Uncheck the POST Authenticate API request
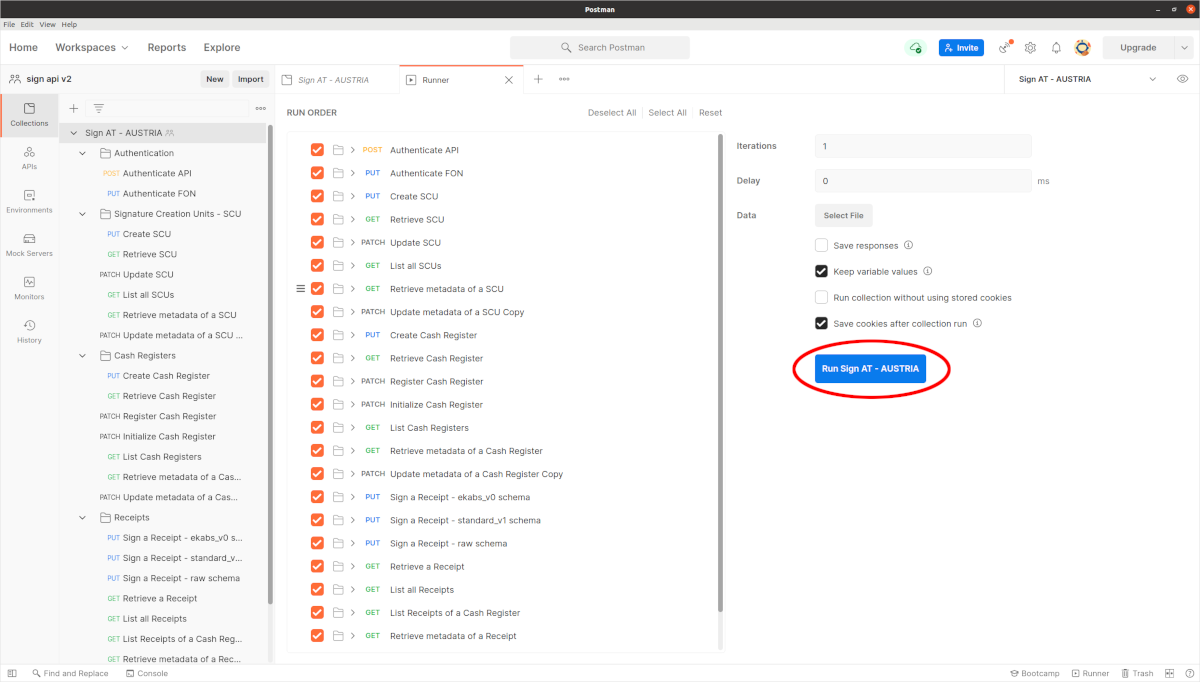 coord(317,150)
